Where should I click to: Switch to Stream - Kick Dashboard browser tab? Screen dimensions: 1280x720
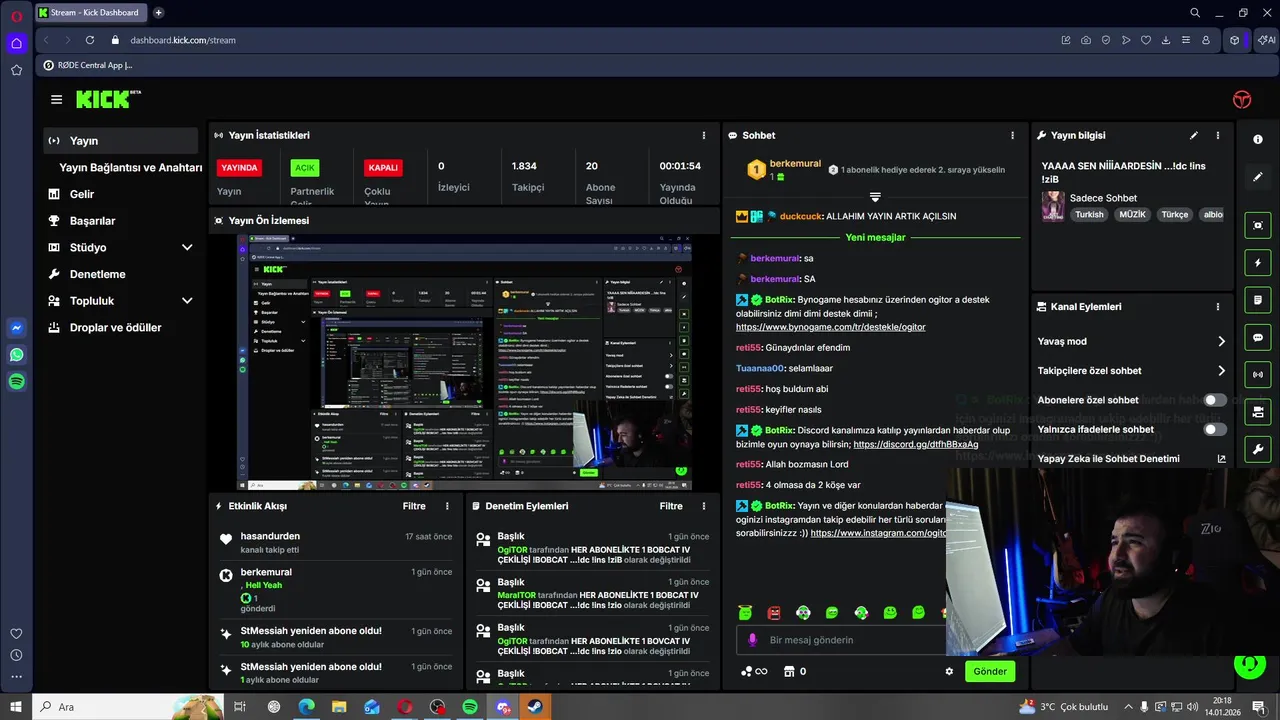coord(90,13)
